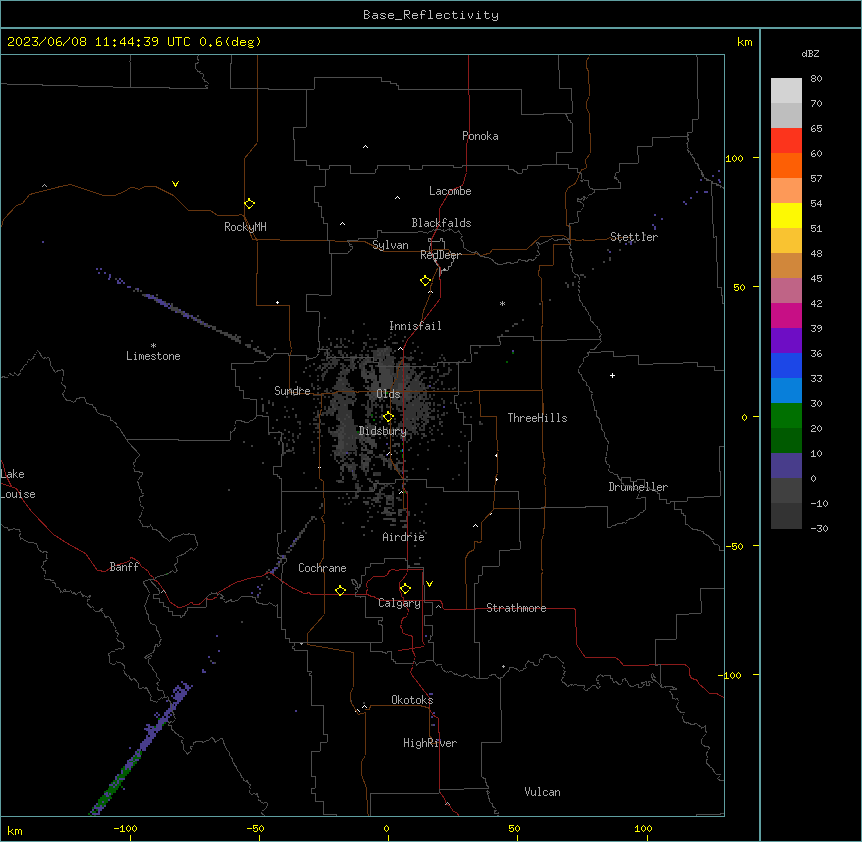Click the Vulcan town label
This screenshot has width=862, height=842.
[x=542, y=792]
